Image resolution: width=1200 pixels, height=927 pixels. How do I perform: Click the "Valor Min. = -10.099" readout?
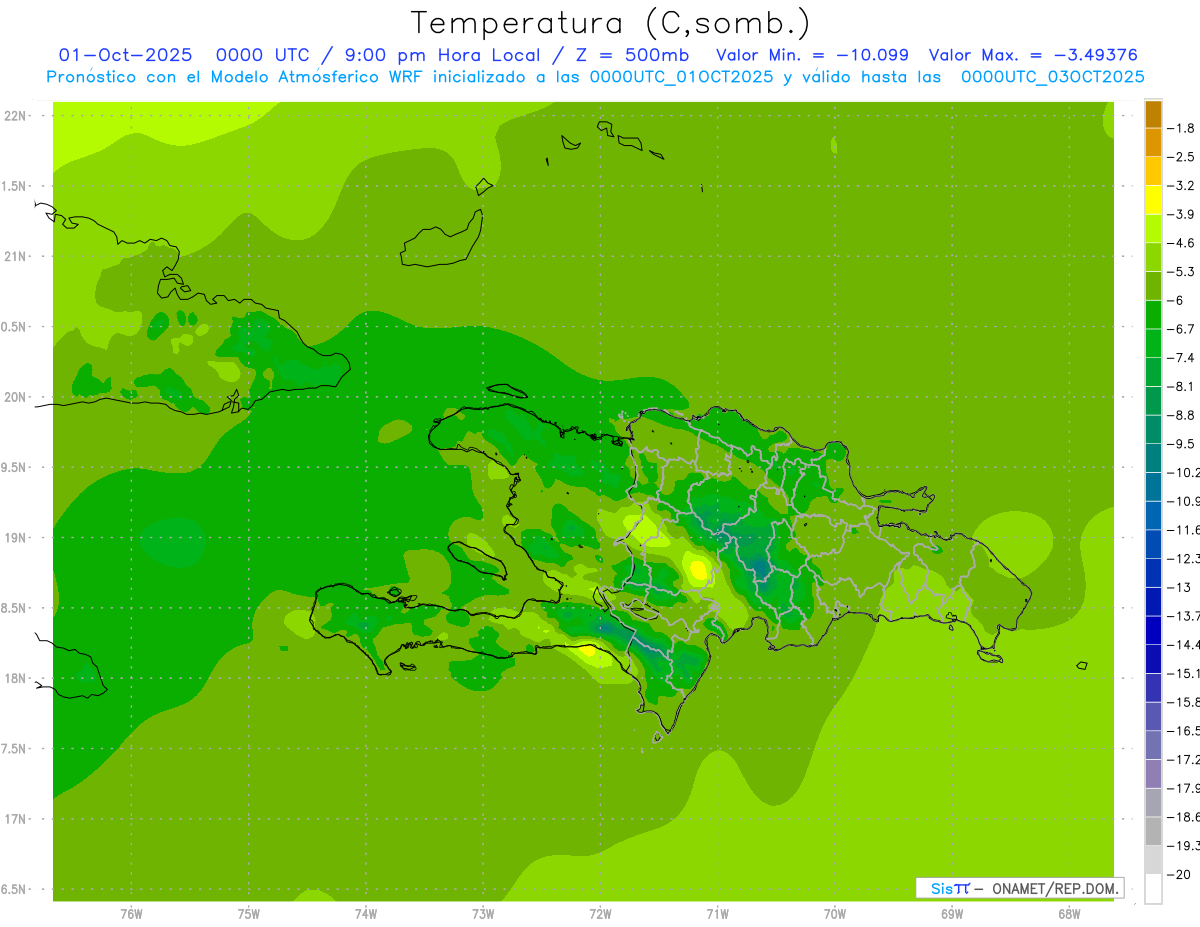pos(813,55)
